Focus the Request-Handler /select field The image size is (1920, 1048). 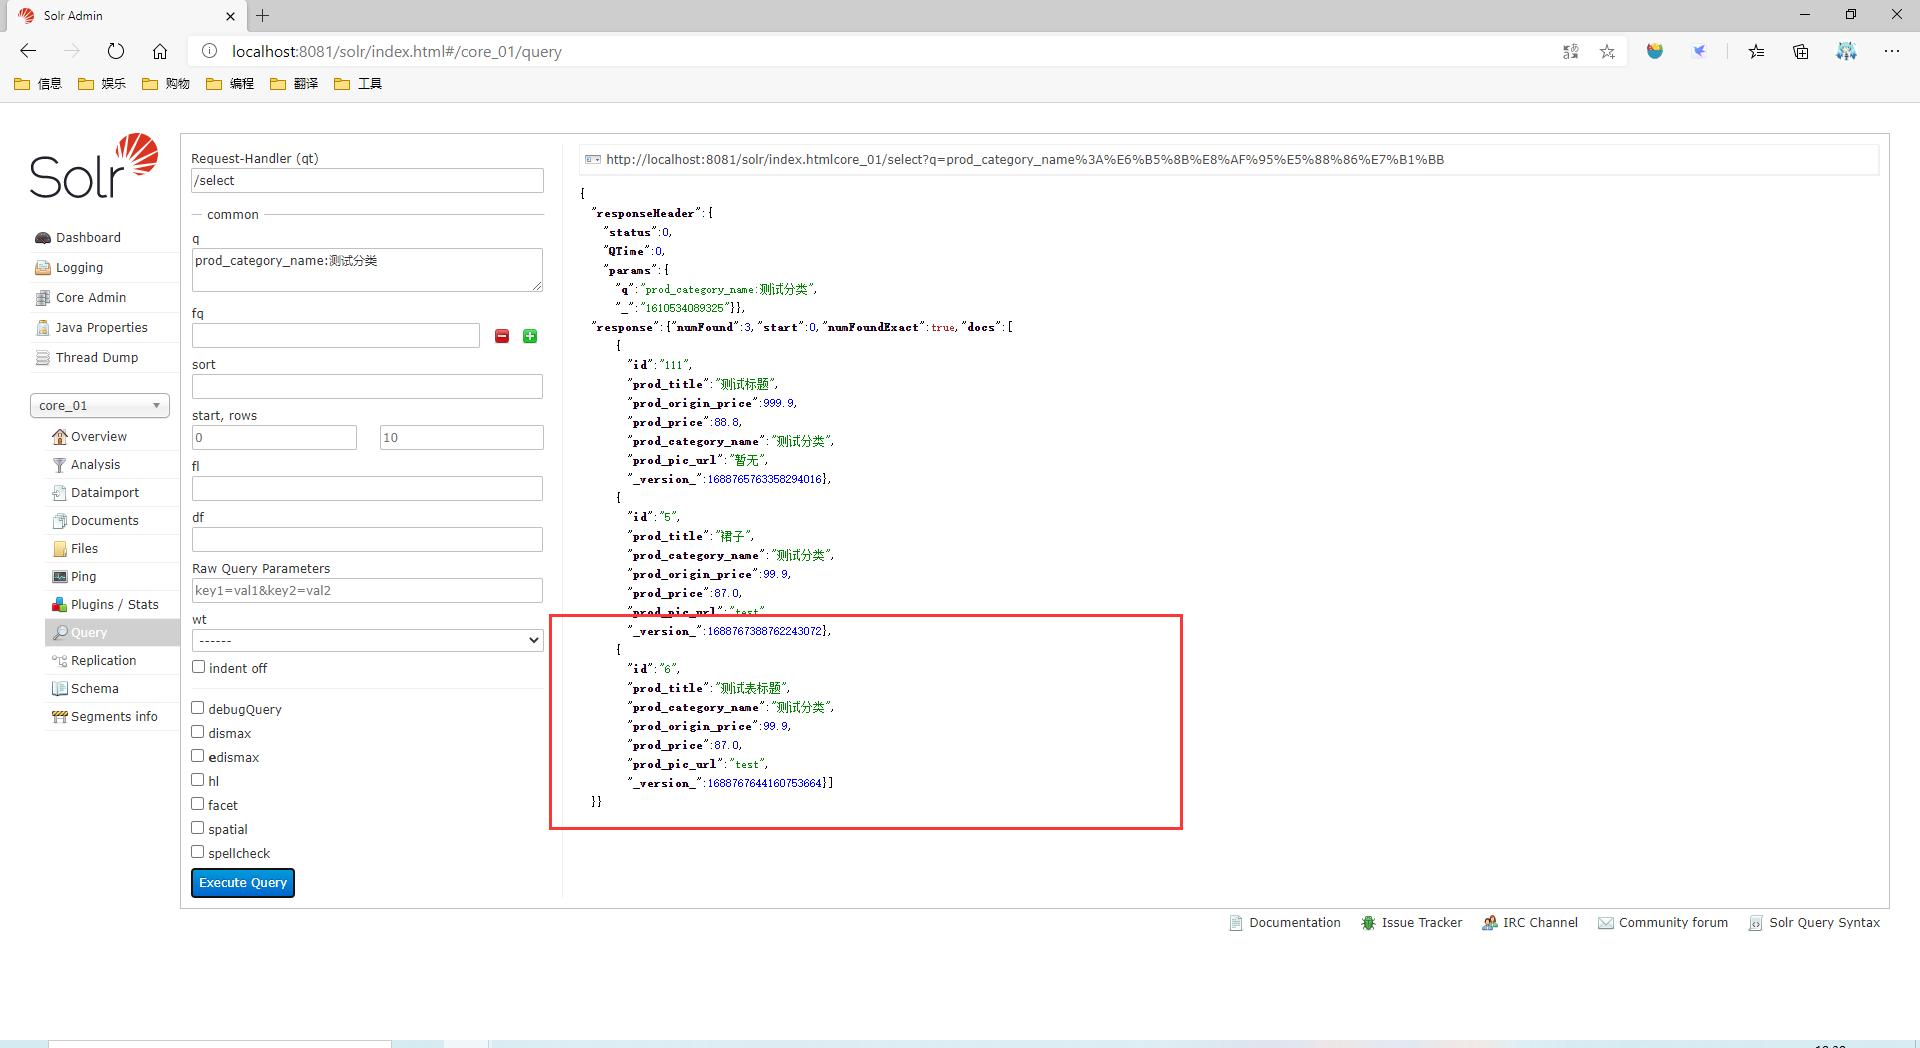[x=367, y=181]
